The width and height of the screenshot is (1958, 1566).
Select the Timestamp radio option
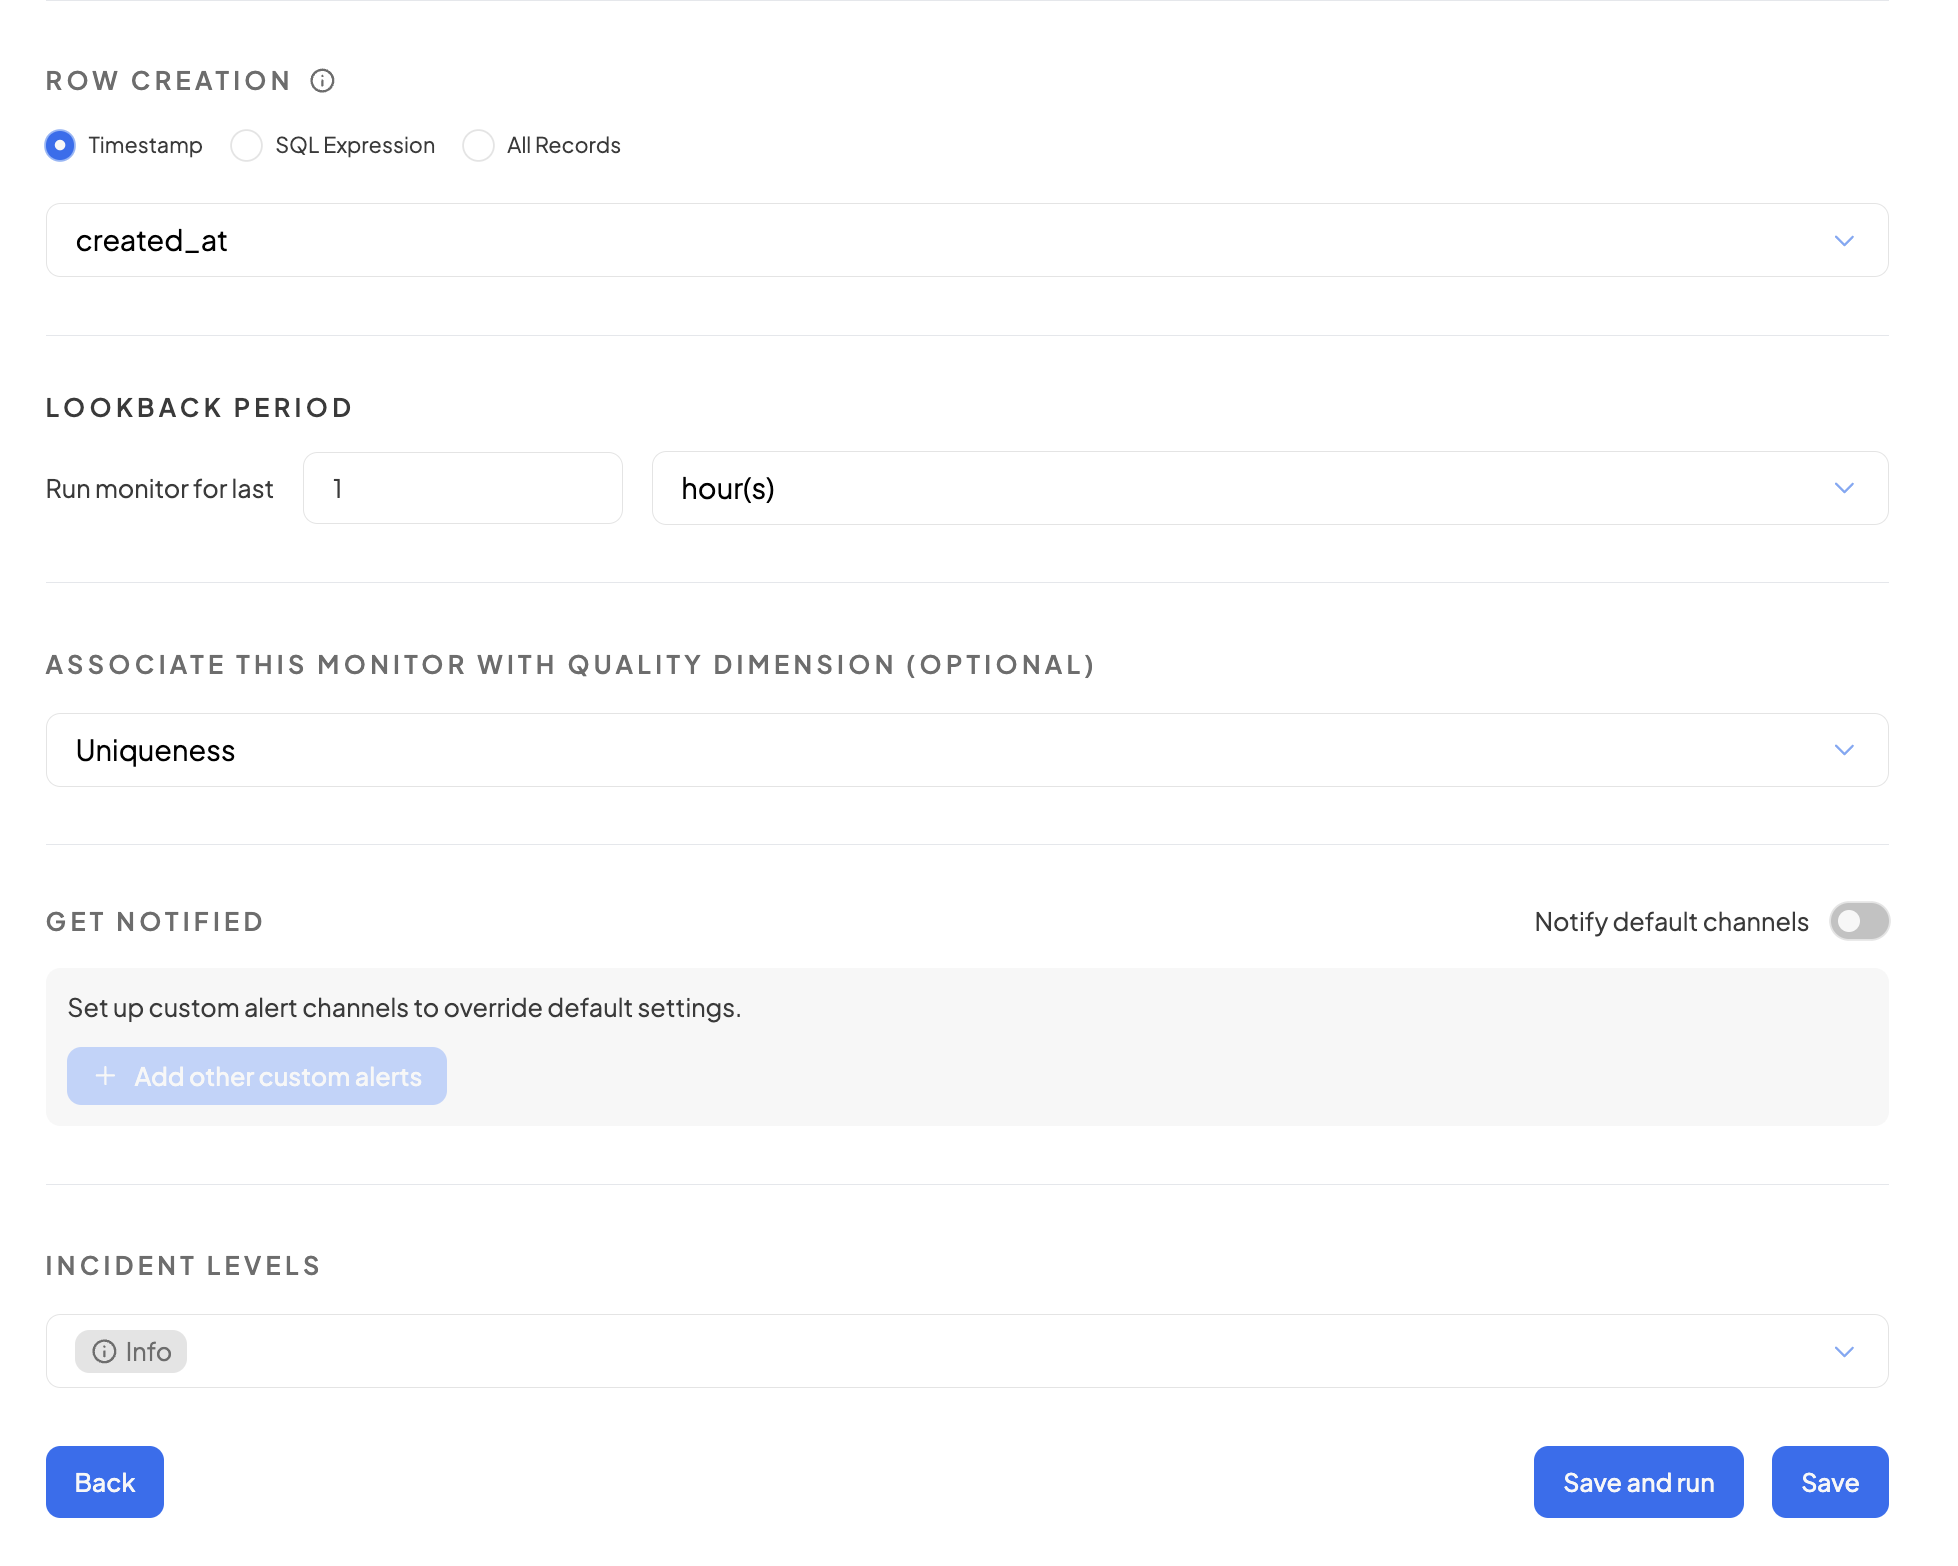coord(61,146)
